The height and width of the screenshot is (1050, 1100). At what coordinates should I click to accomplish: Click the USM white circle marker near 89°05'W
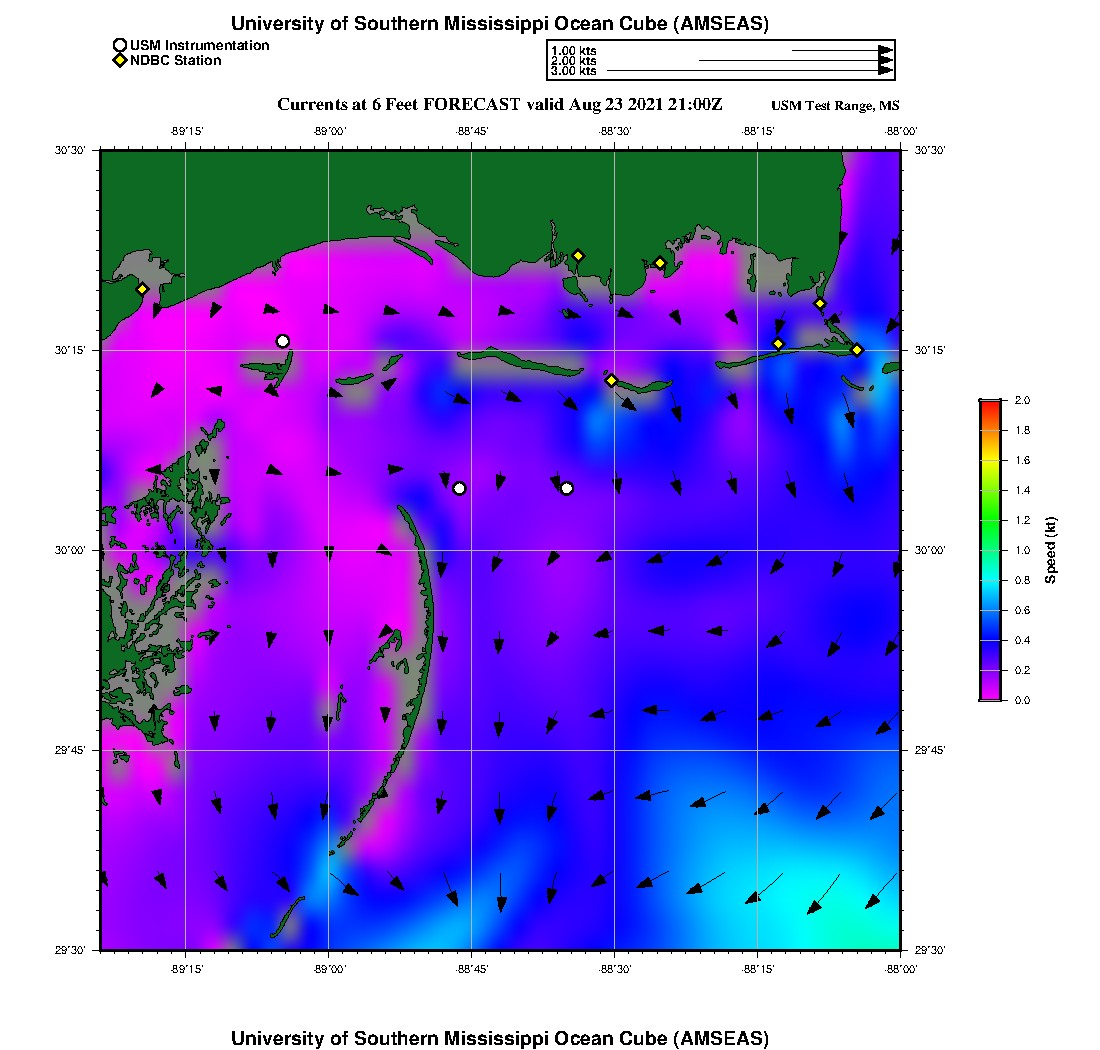[283, 341]
